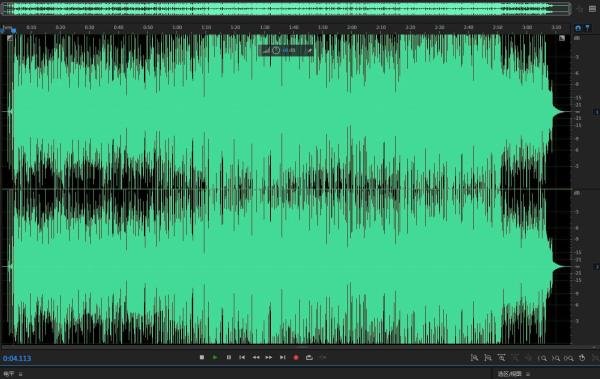Screen dimensions: 600x379
Task: Click the waveform overview navigator bar
Action: 286,9
